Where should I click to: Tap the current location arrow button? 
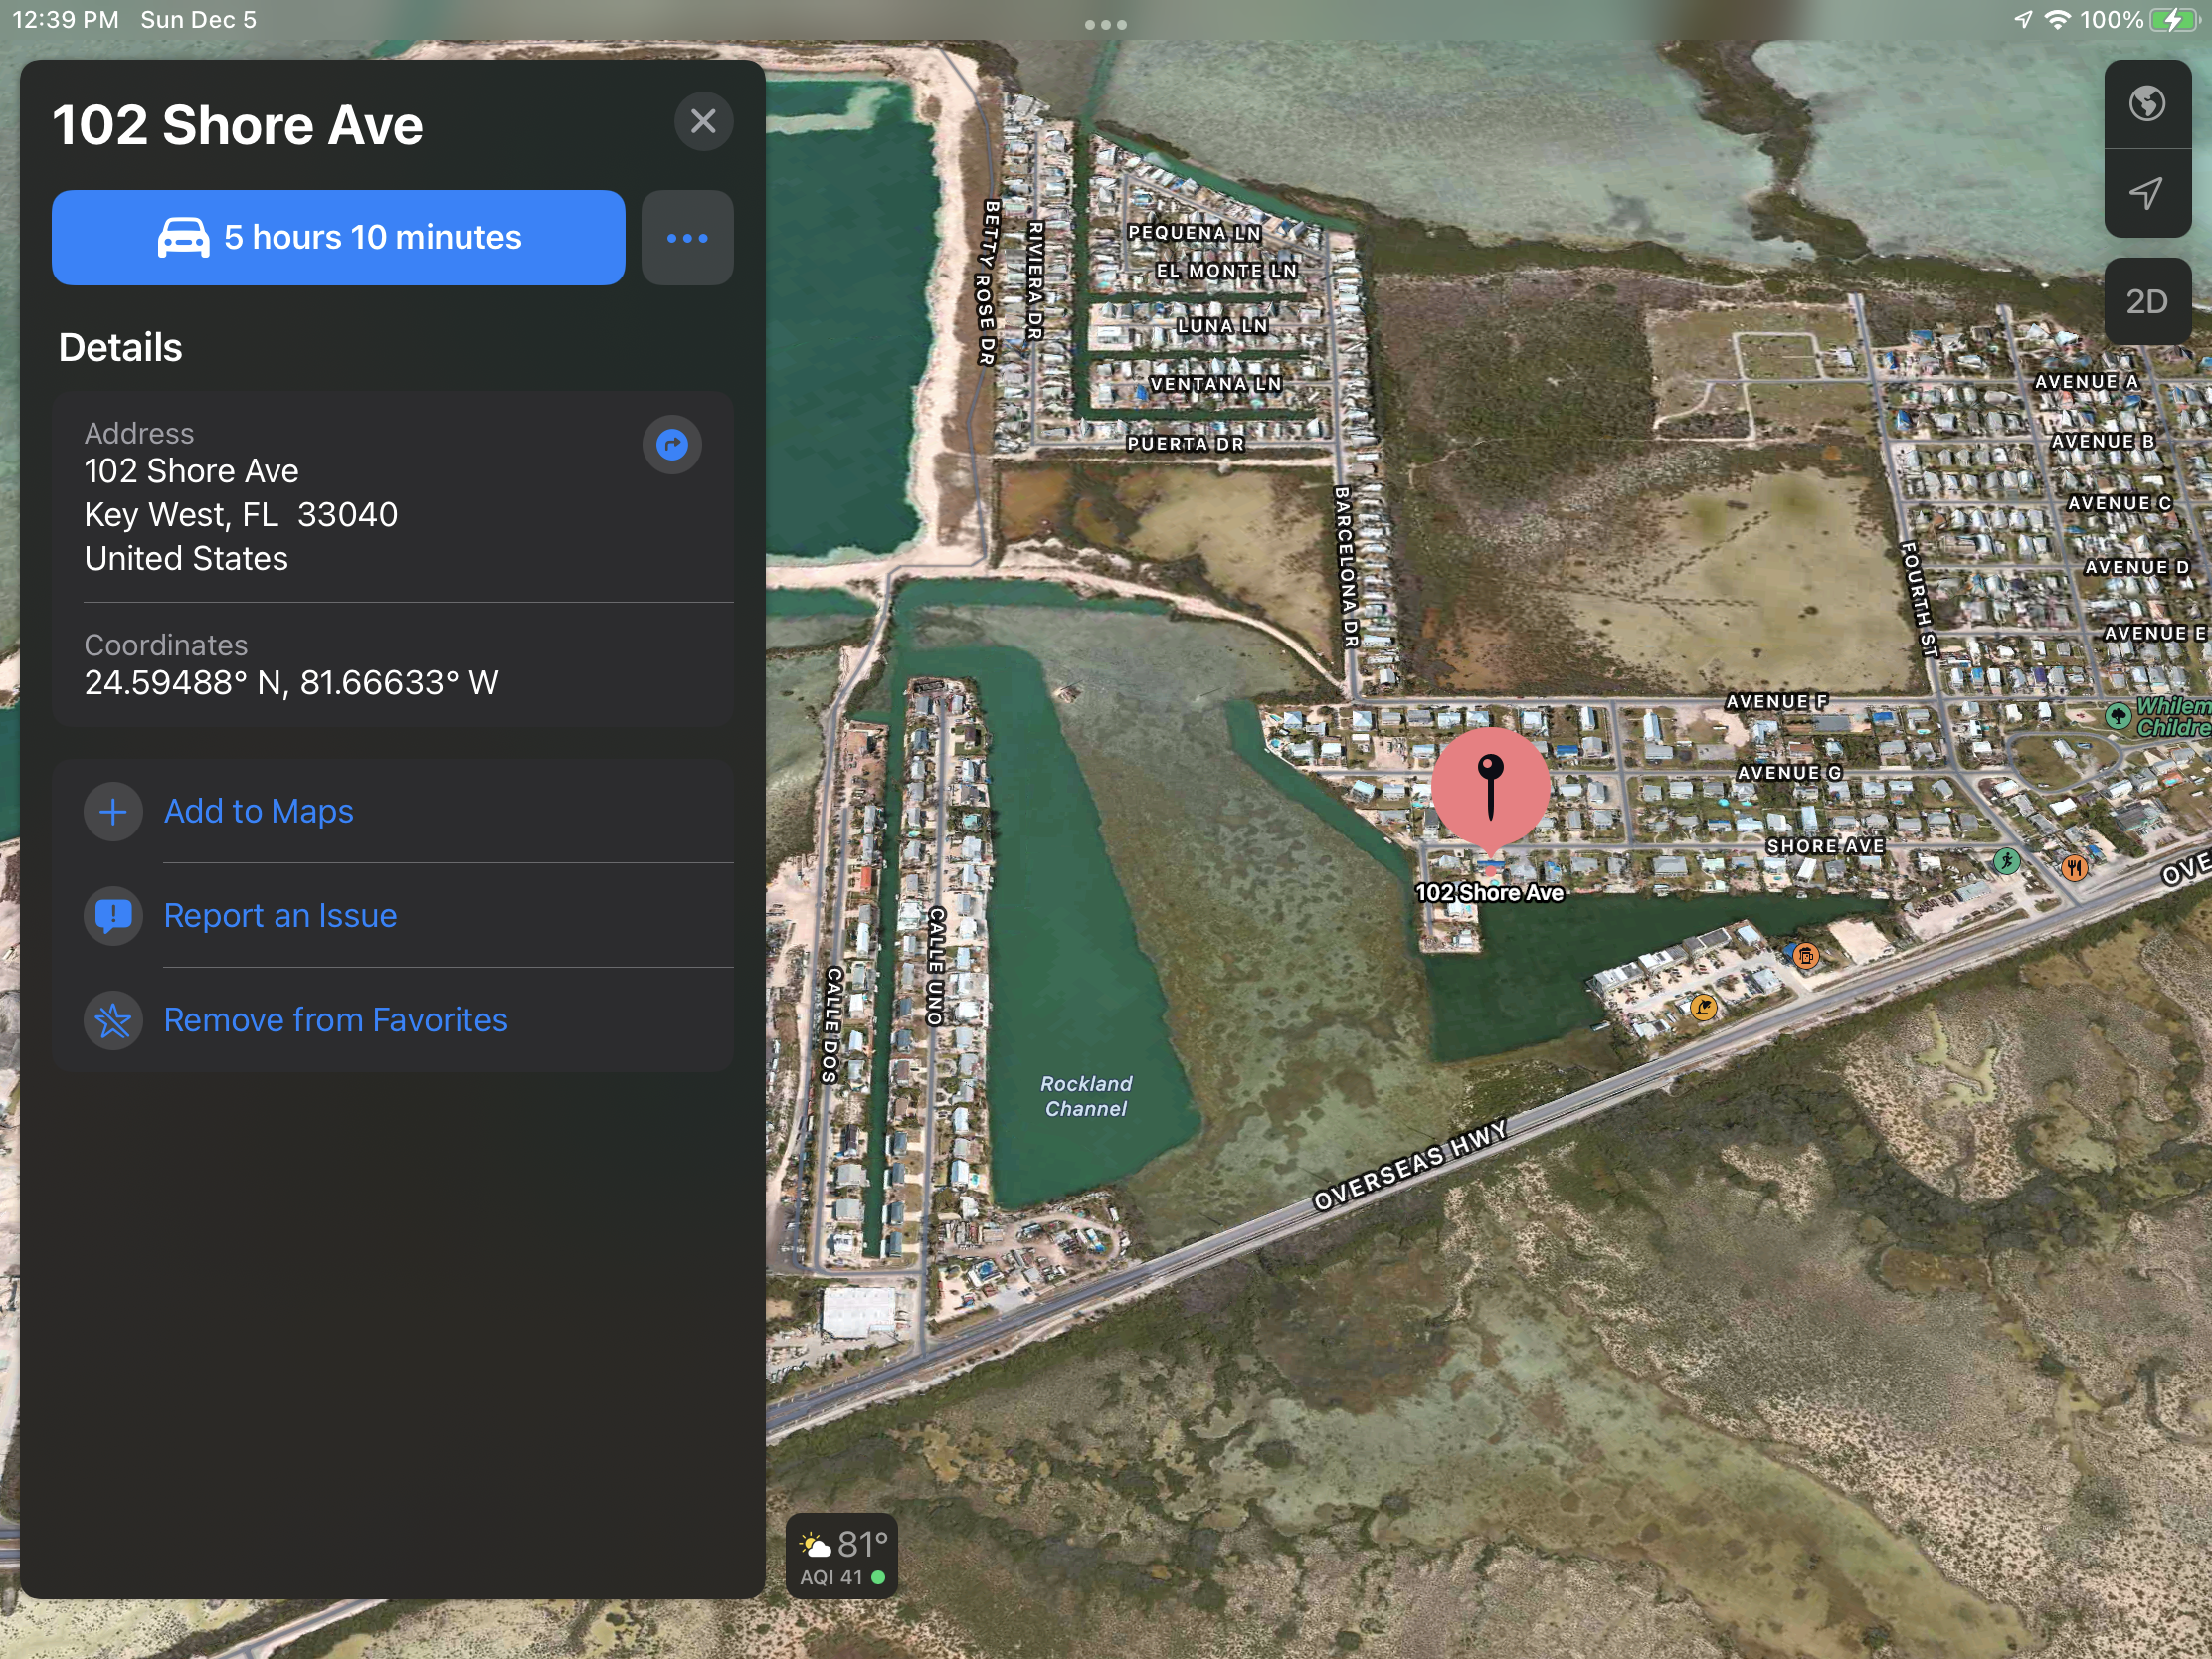2146,193
